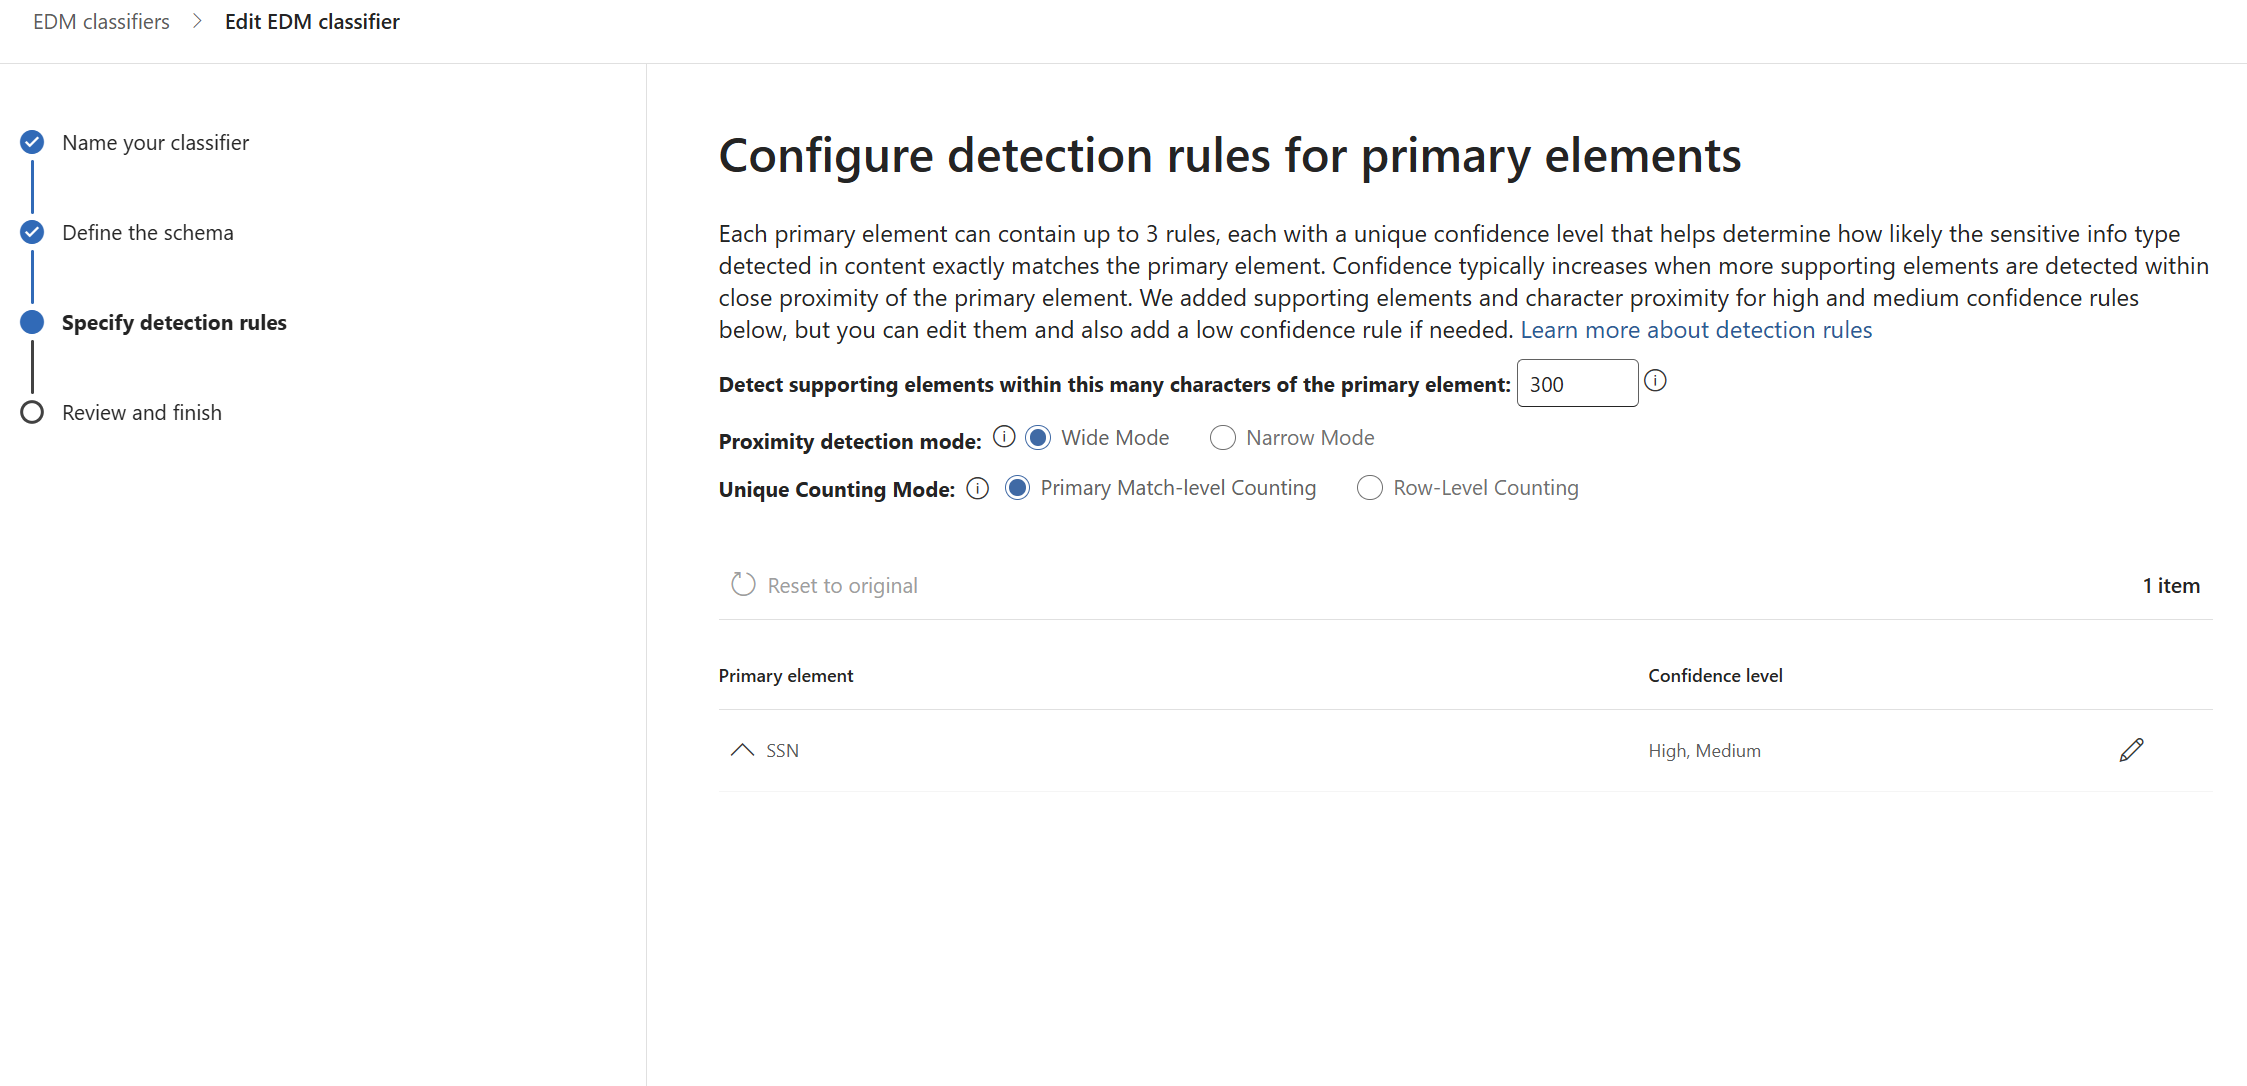Go to Define the schema step

pos(147,232)
